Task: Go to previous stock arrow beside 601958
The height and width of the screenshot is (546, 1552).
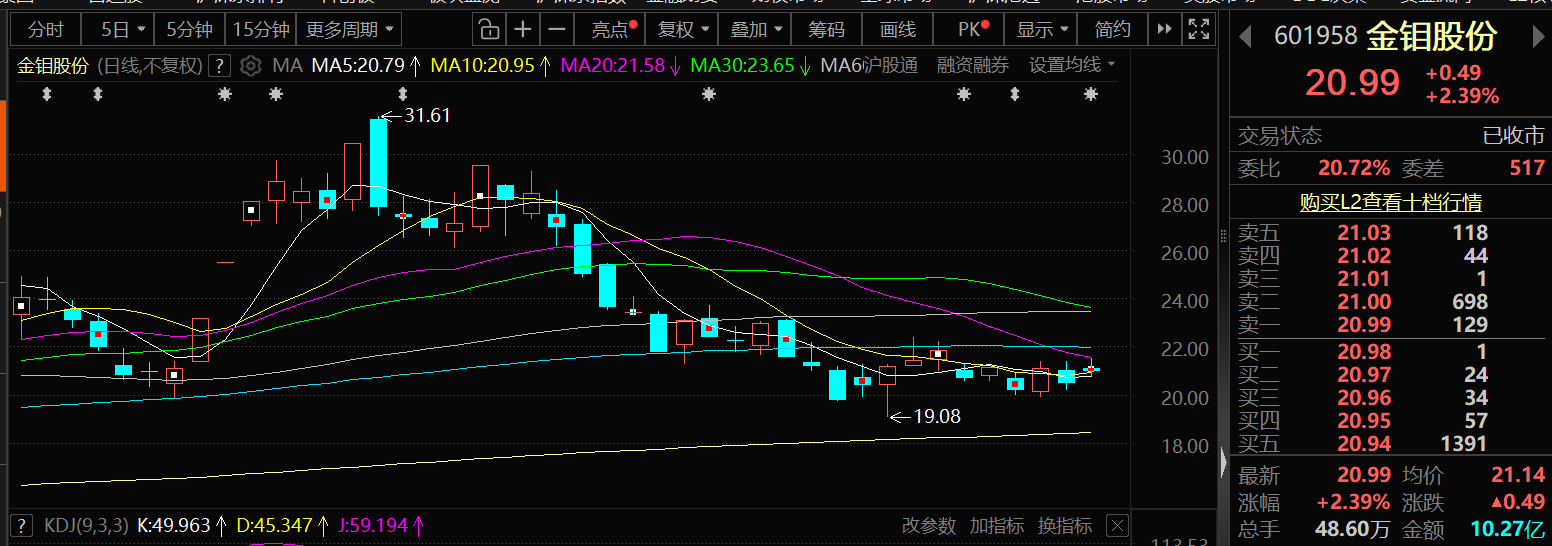Action: (x=1246, y=38)
